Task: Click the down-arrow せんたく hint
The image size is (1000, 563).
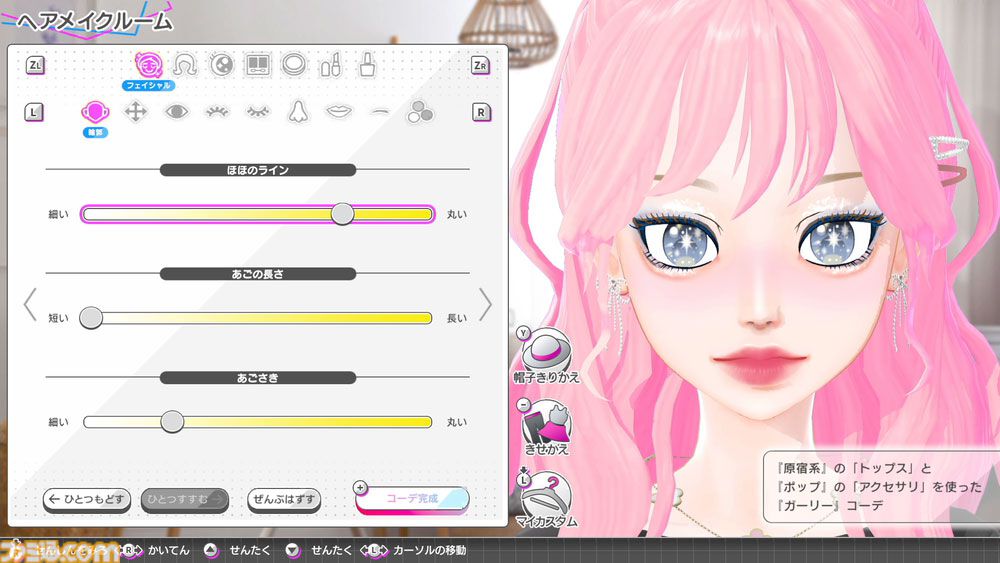Action: (318, 550)
